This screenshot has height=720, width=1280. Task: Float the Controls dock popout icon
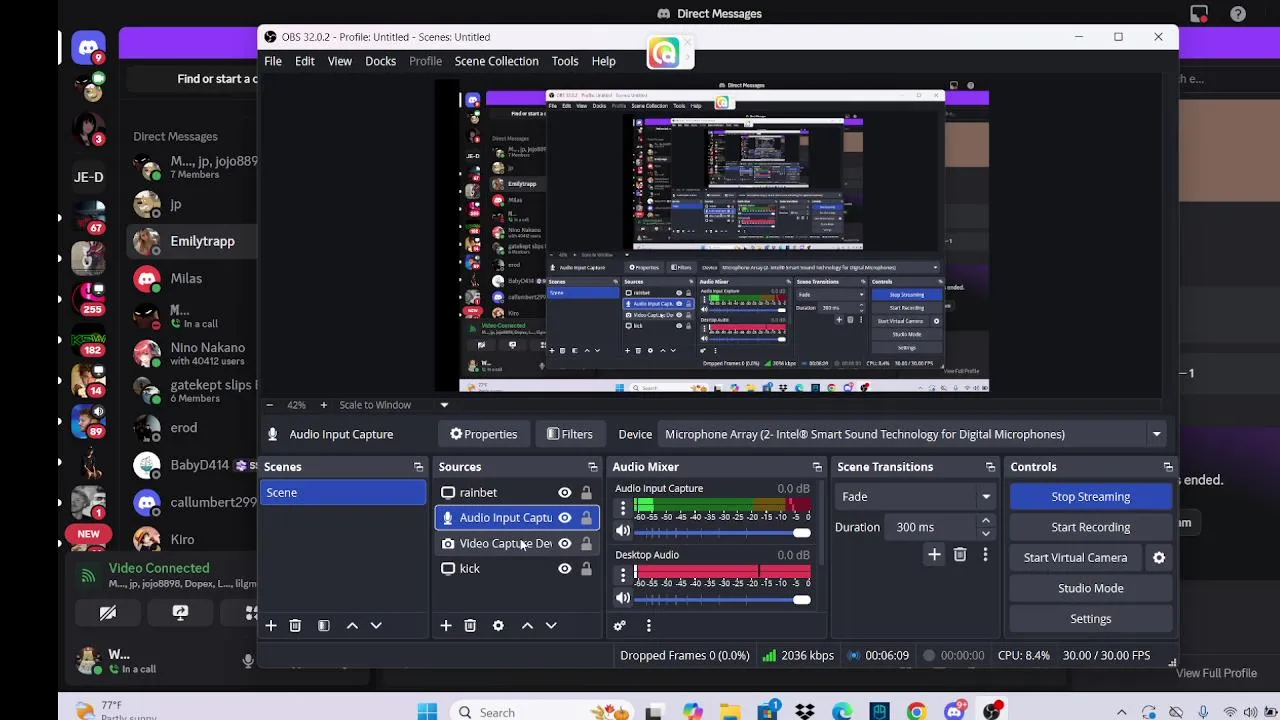click(x=1168, y=467)
